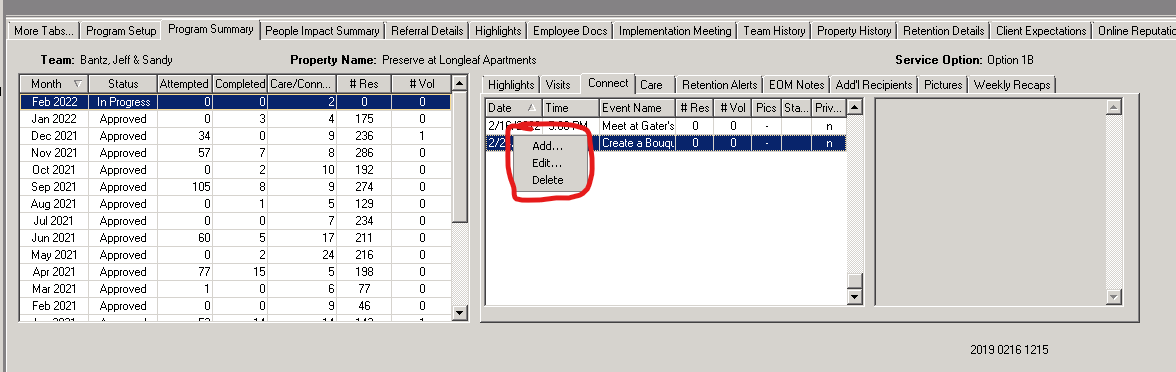Open the Add'l Recipients sub-tab

[874, 85]
